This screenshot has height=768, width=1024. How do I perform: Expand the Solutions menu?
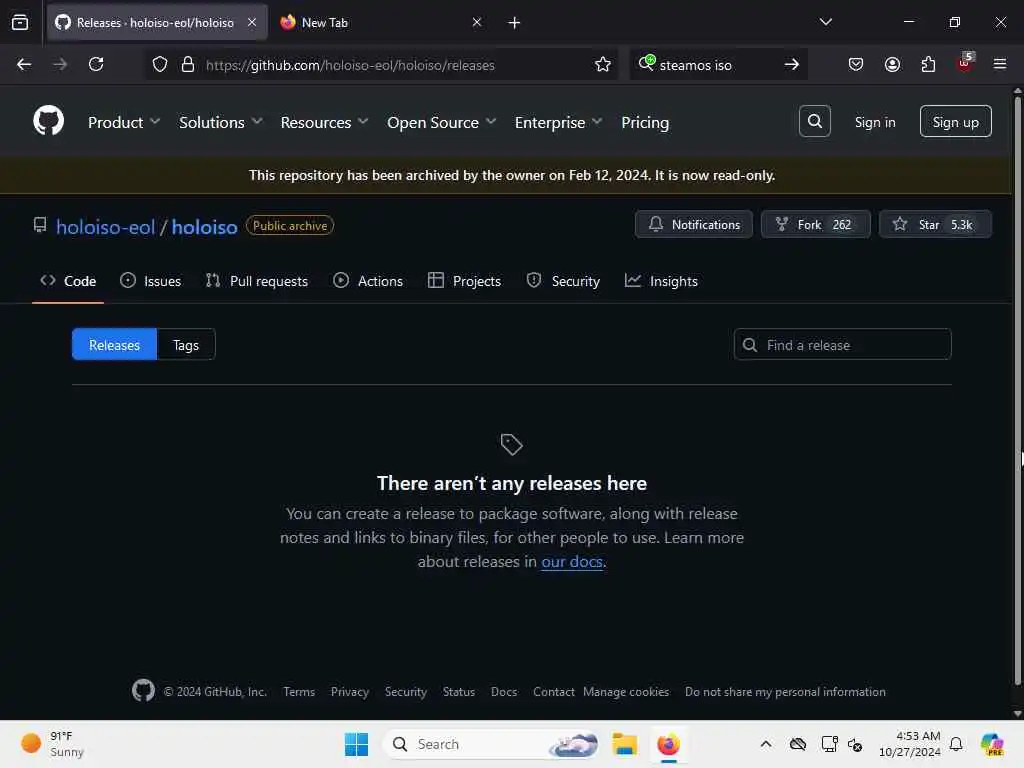click(x=221, y=122)
